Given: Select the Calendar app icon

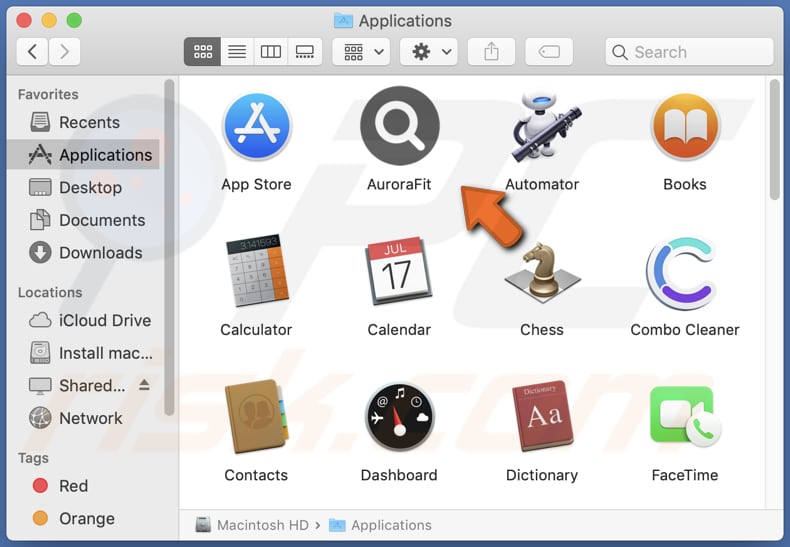Looking at the screenshot, I should (399, 270).
